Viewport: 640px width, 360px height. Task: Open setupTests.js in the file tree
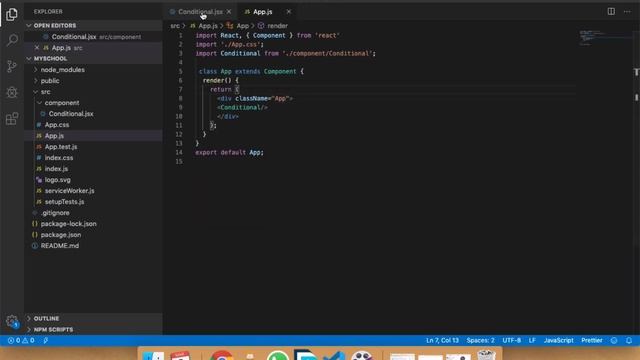64,202
